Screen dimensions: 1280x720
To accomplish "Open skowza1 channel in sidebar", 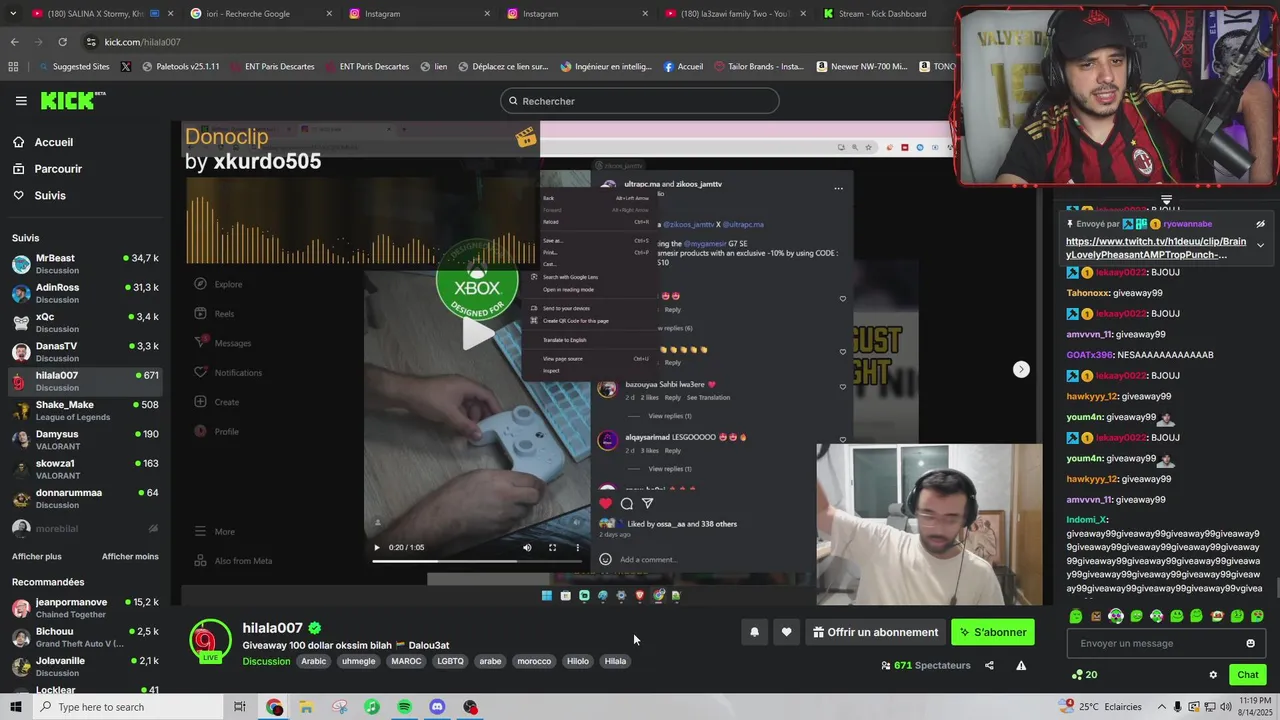I will (85, 469).
